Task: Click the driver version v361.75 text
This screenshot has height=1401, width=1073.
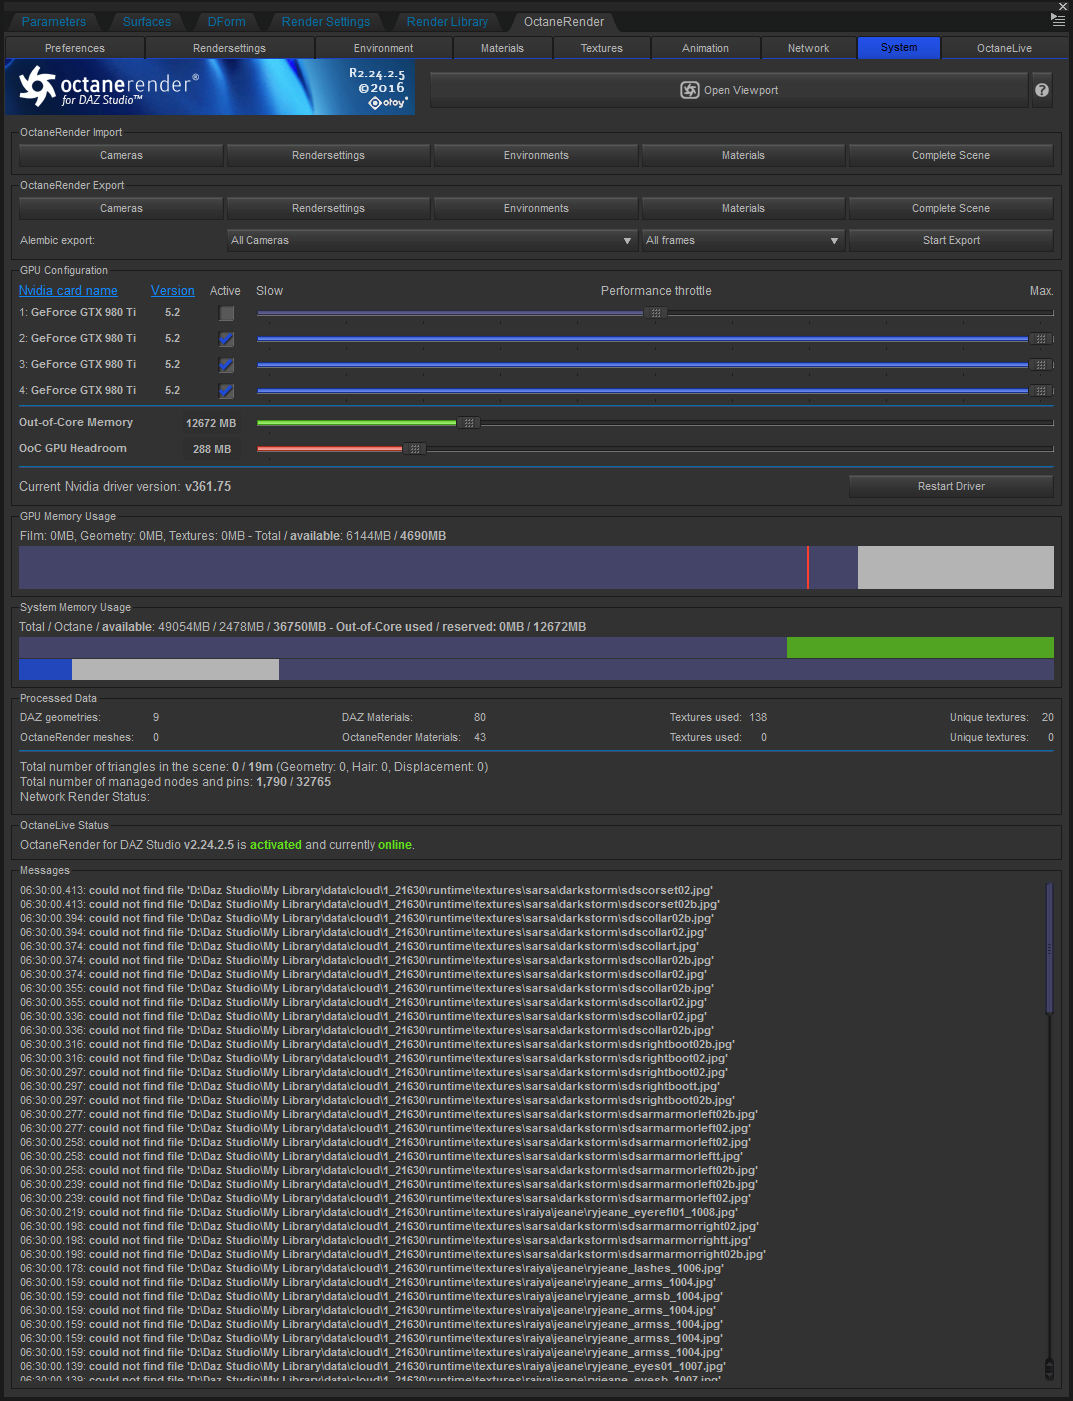Action: click(x=208, y=487)
